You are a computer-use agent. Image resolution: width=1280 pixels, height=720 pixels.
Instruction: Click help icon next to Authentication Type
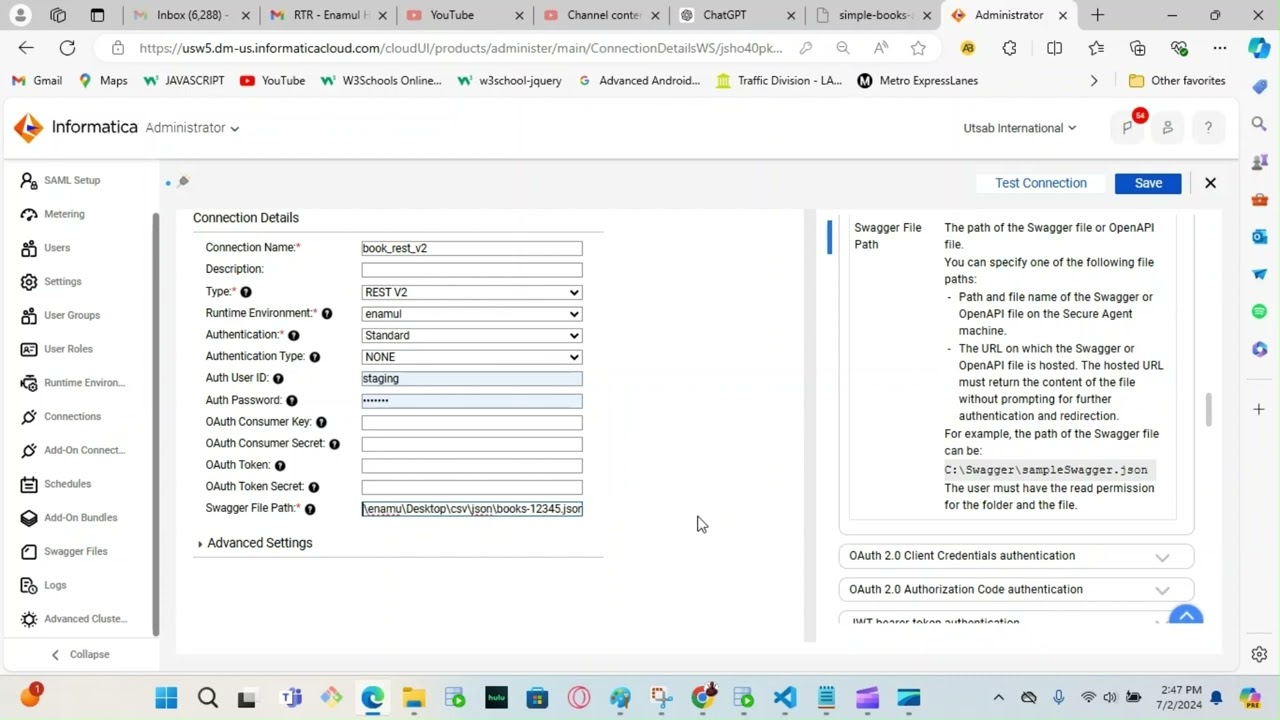pyautogui.click(x=315, y=357)
